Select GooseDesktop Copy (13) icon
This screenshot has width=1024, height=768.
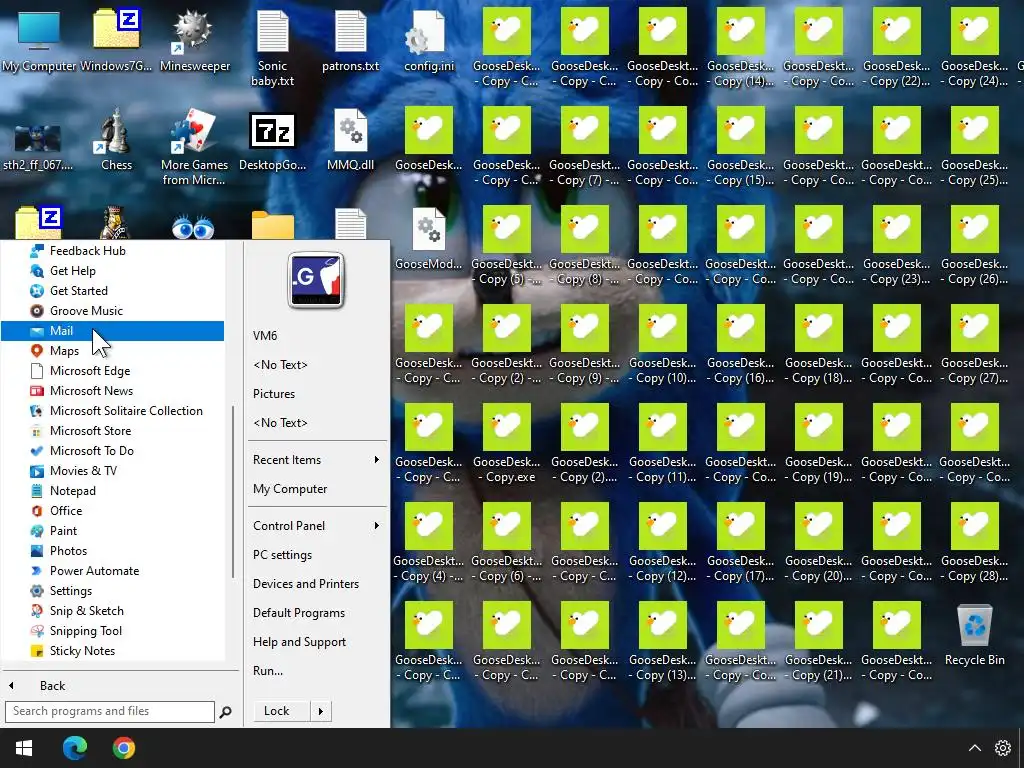pyautogui.click(x=663, y=643)
